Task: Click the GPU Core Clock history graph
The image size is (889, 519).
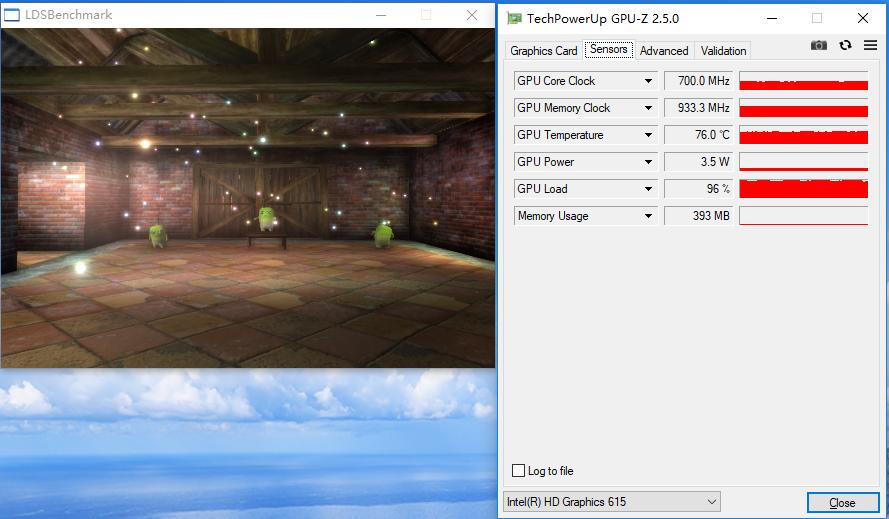Action: (x=803, y=81)
